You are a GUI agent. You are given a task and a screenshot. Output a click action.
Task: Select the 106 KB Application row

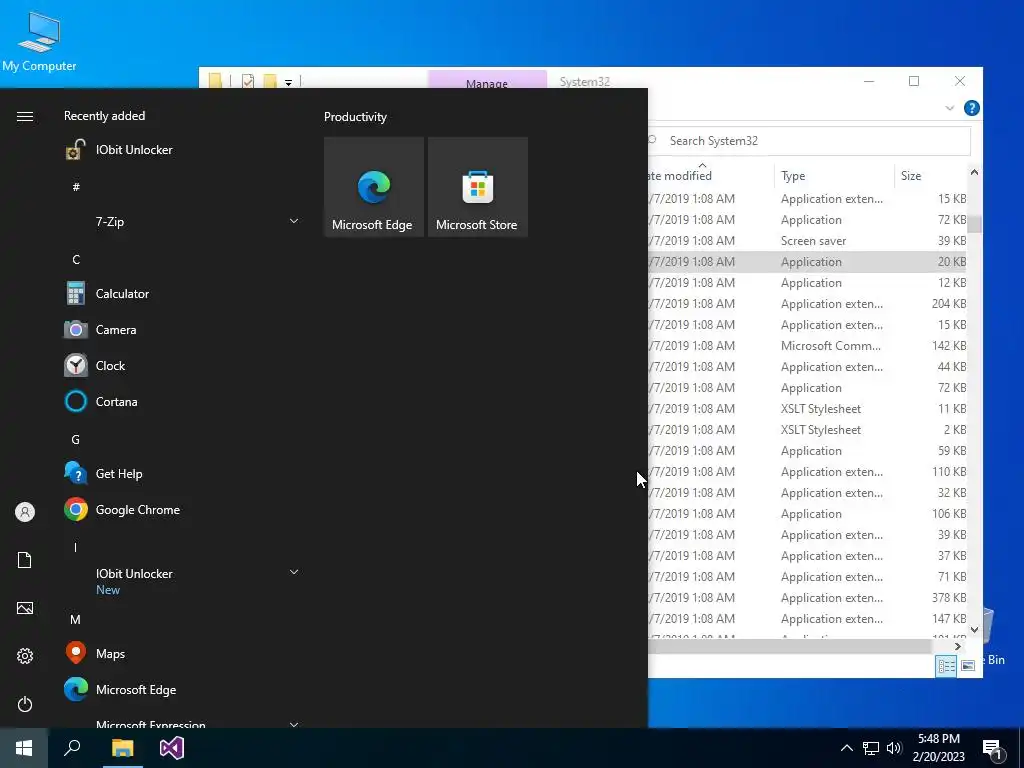click(x=807, y=514)
